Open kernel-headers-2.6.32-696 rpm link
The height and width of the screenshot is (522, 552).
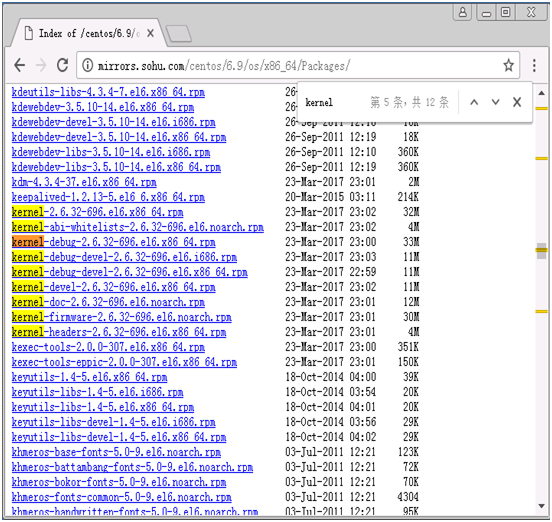[x=119, y=332]
